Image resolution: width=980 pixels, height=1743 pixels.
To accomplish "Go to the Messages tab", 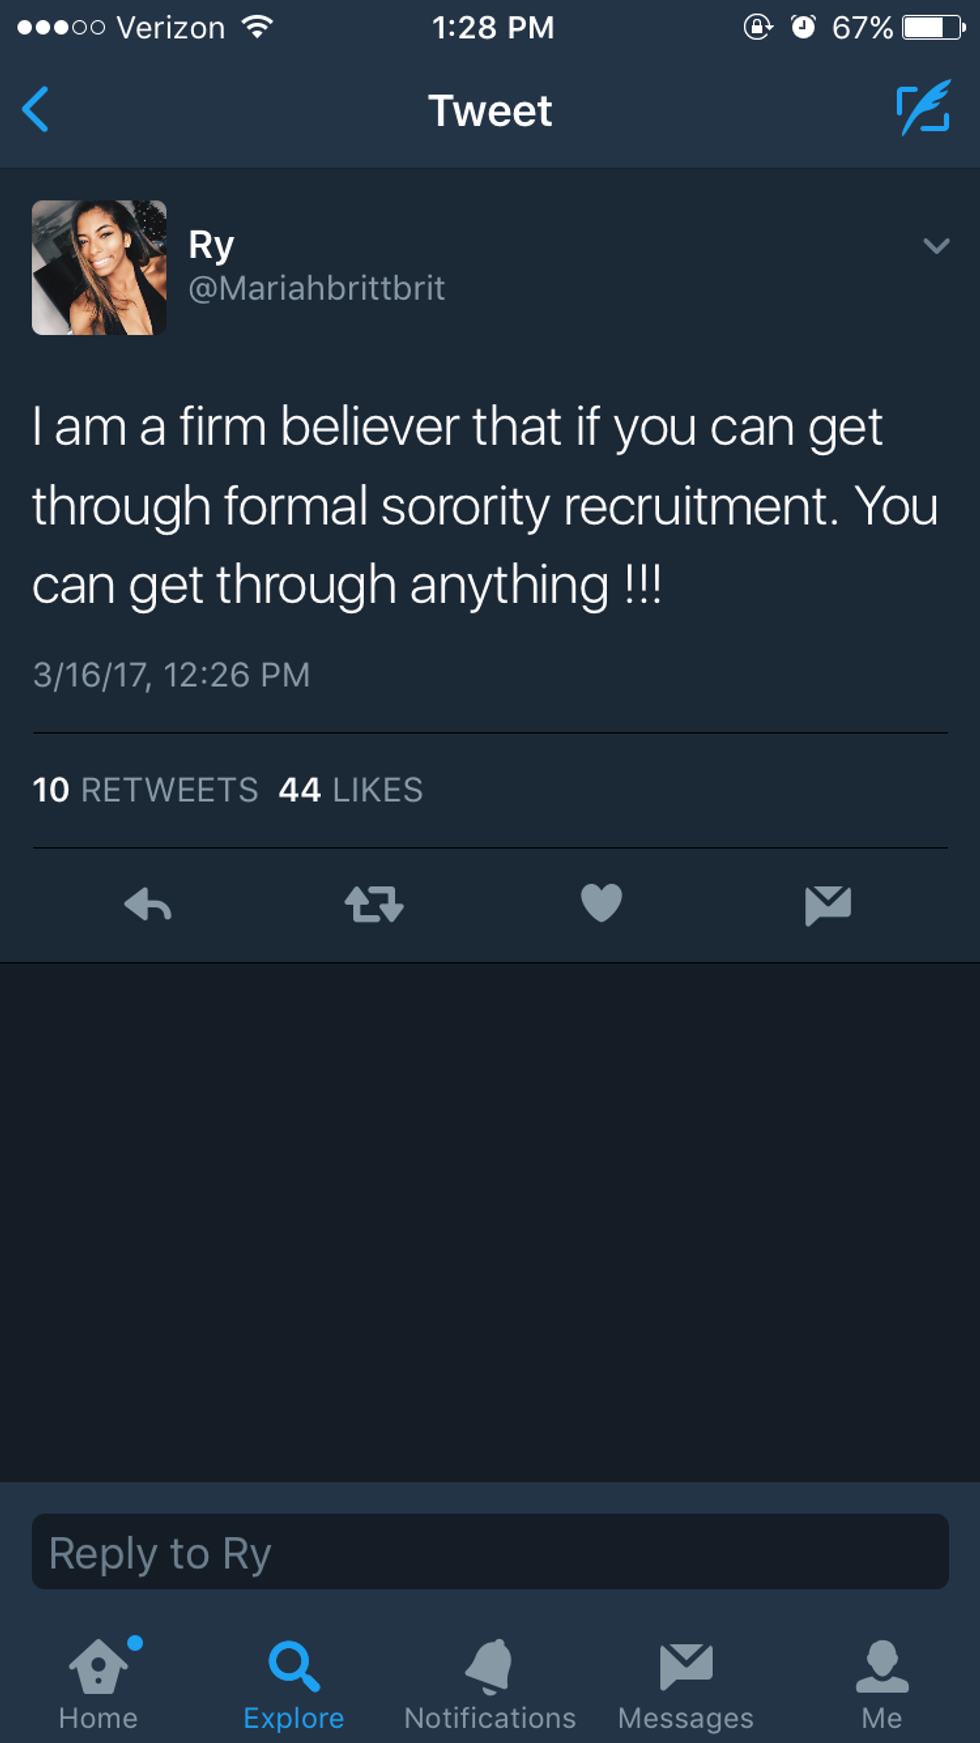I will coord(686,1685).
